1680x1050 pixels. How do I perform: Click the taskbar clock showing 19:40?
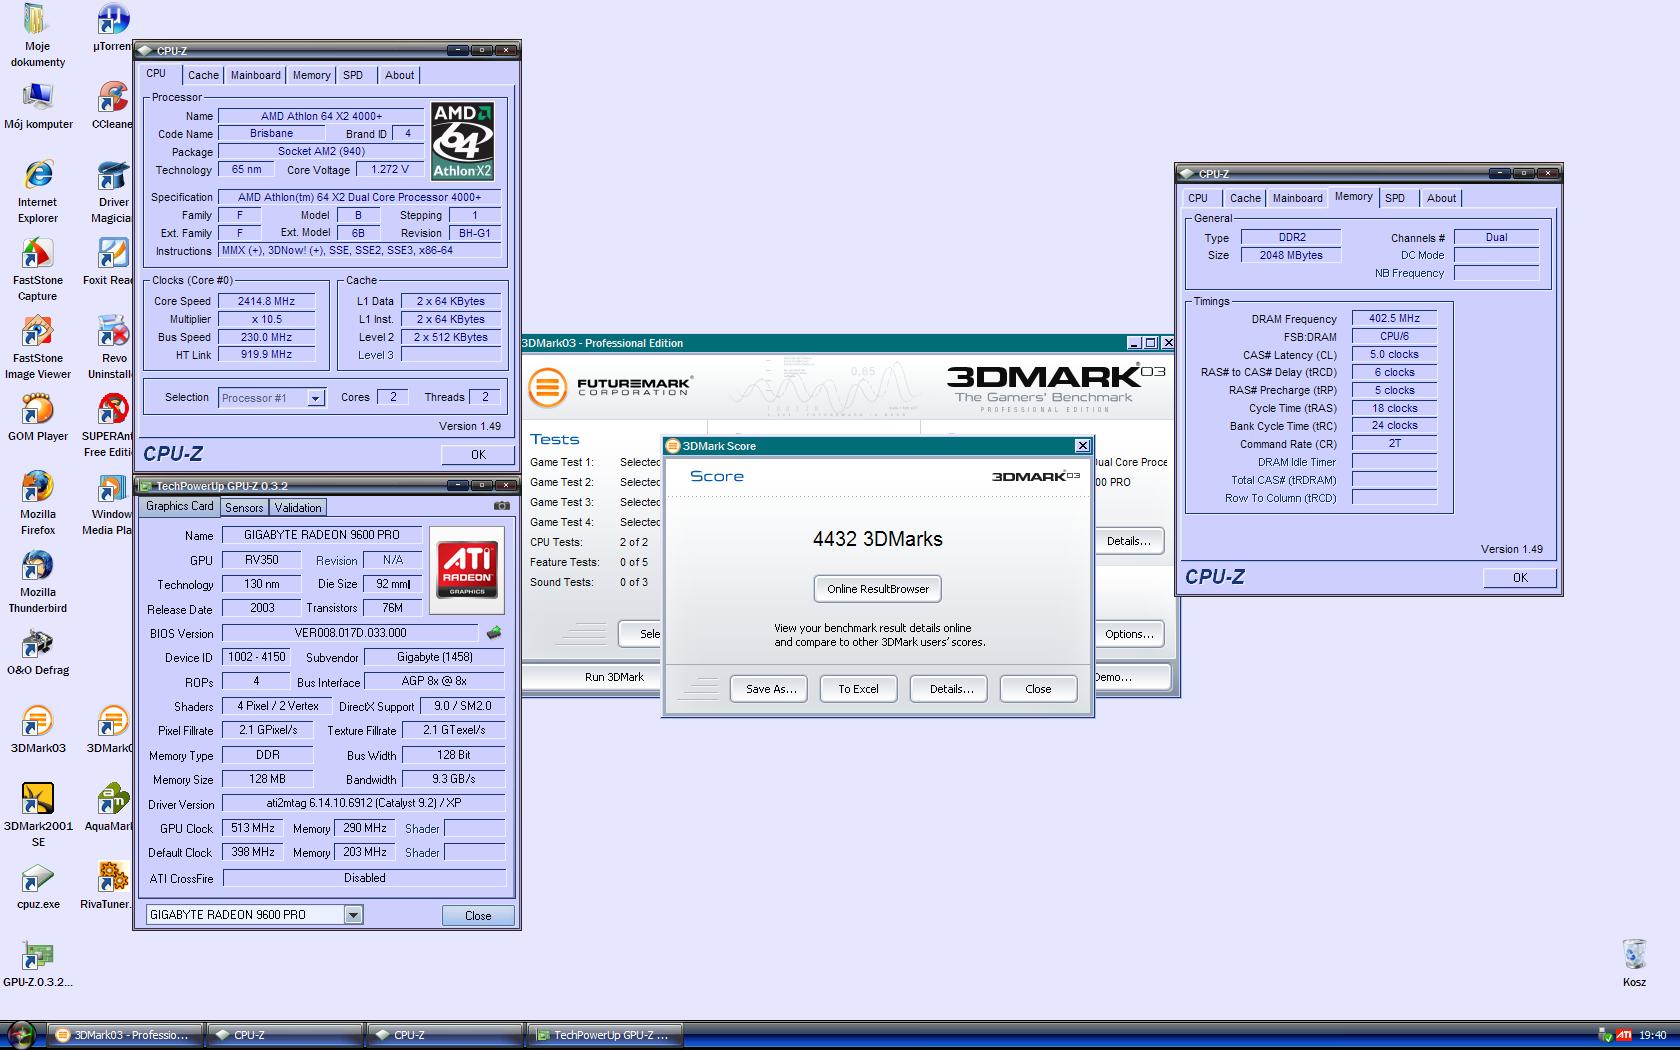pyautogui.click(x=1653, y=1035)
